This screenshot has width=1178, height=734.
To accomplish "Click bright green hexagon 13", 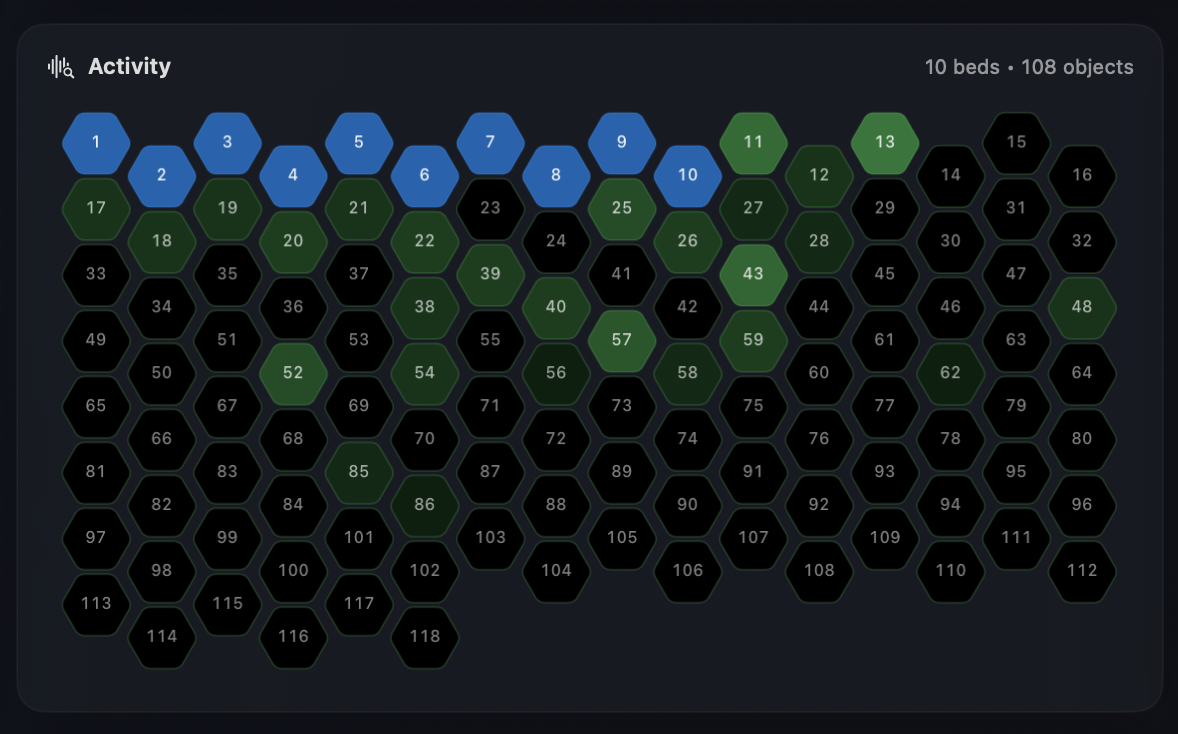I will tap(885, 142).
